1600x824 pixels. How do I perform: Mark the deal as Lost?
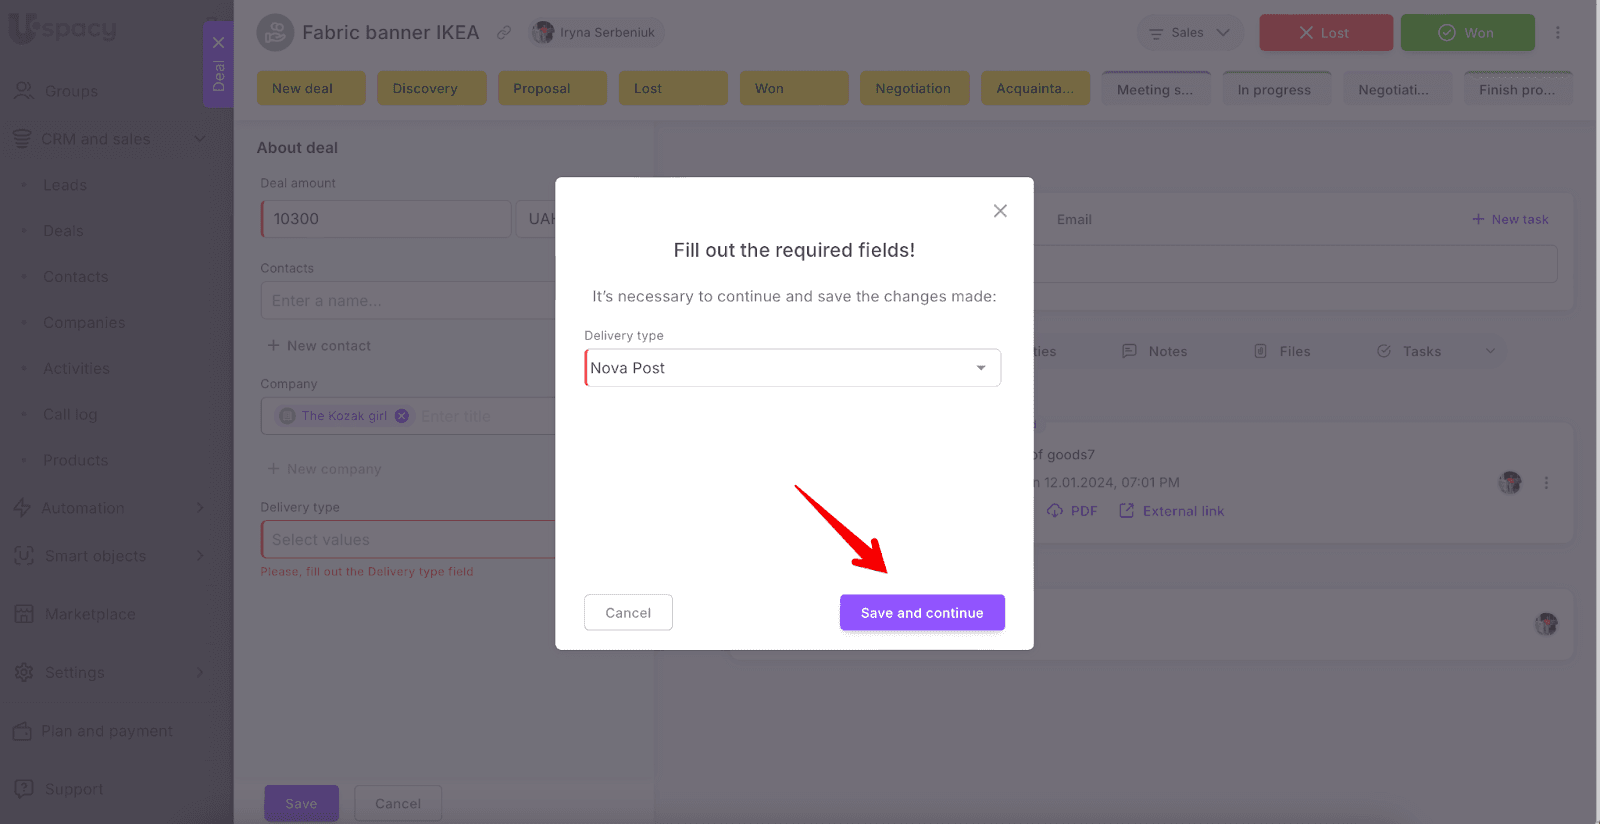click(x=1325, y=33)
